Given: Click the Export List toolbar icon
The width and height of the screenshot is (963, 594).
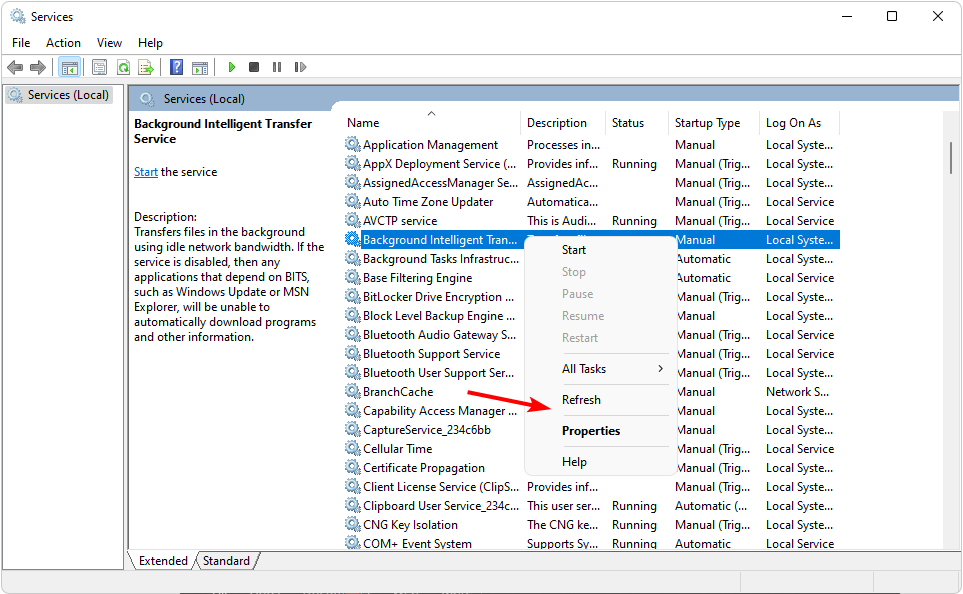Looking at the screenshot, I should 146,67.
